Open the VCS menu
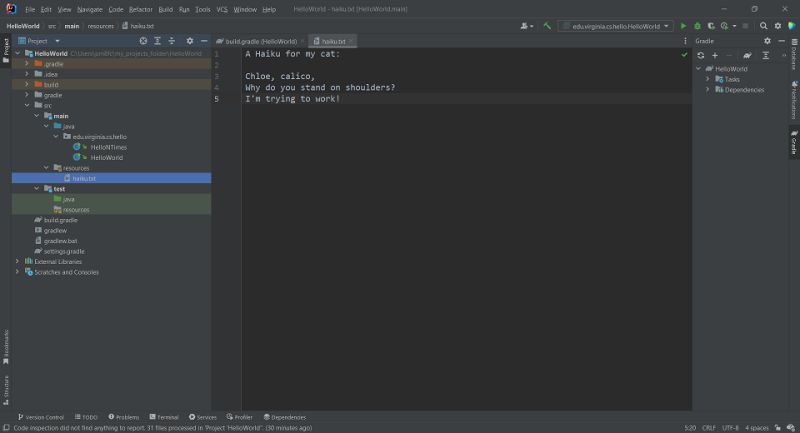 (222, 9)
